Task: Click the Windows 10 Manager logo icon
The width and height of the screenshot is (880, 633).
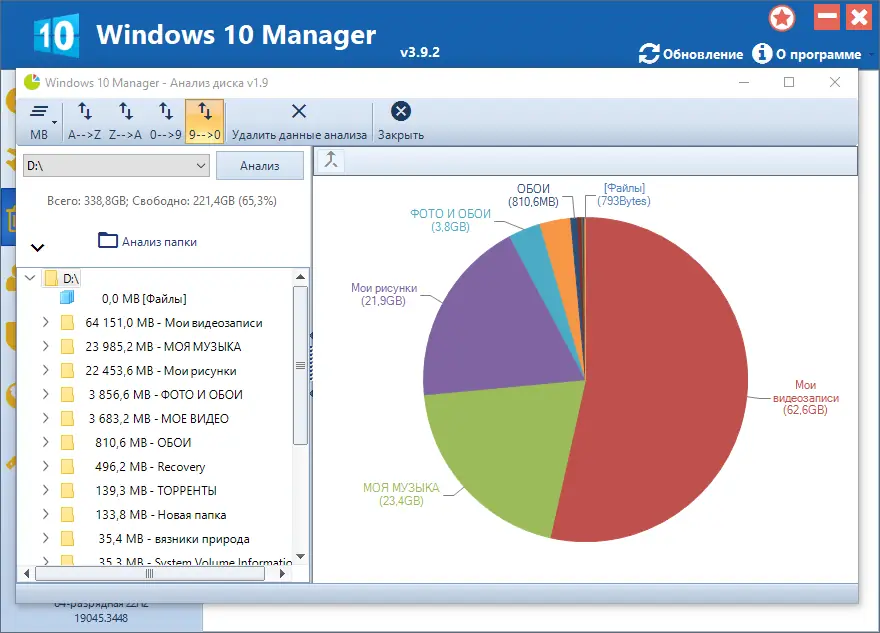Action: point(56,35)
